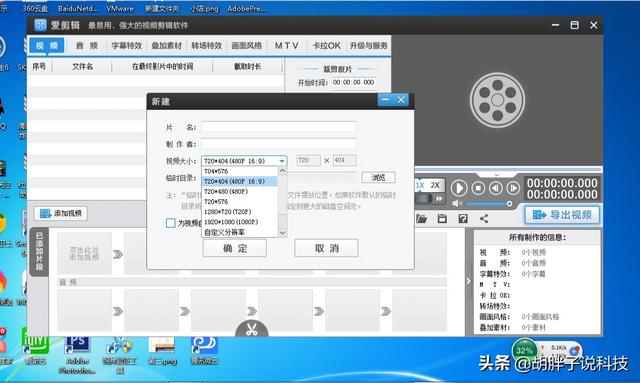
Task: Switch to the 视频 tab
Action: 47,45
